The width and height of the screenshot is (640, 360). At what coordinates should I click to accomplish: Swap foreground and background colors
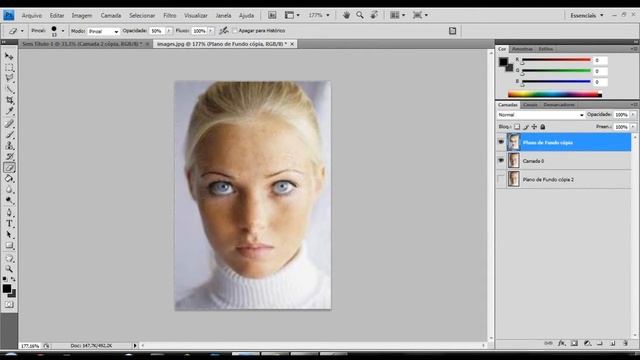coord(13,279)
